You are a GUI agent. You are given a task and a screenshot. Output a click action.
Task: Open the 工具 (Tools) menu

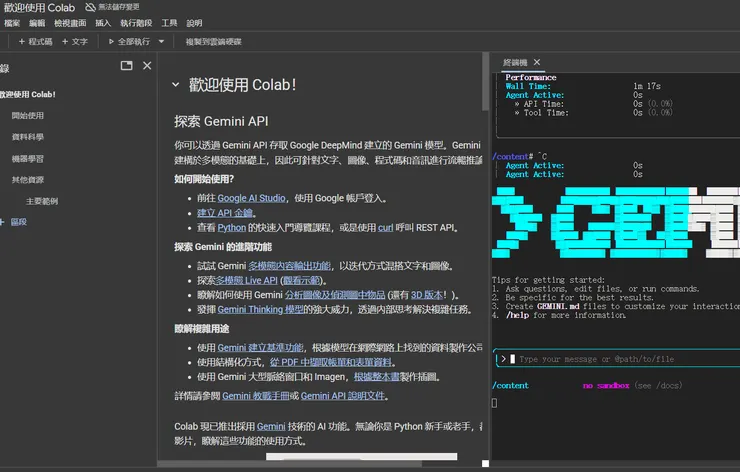[169, 23]
